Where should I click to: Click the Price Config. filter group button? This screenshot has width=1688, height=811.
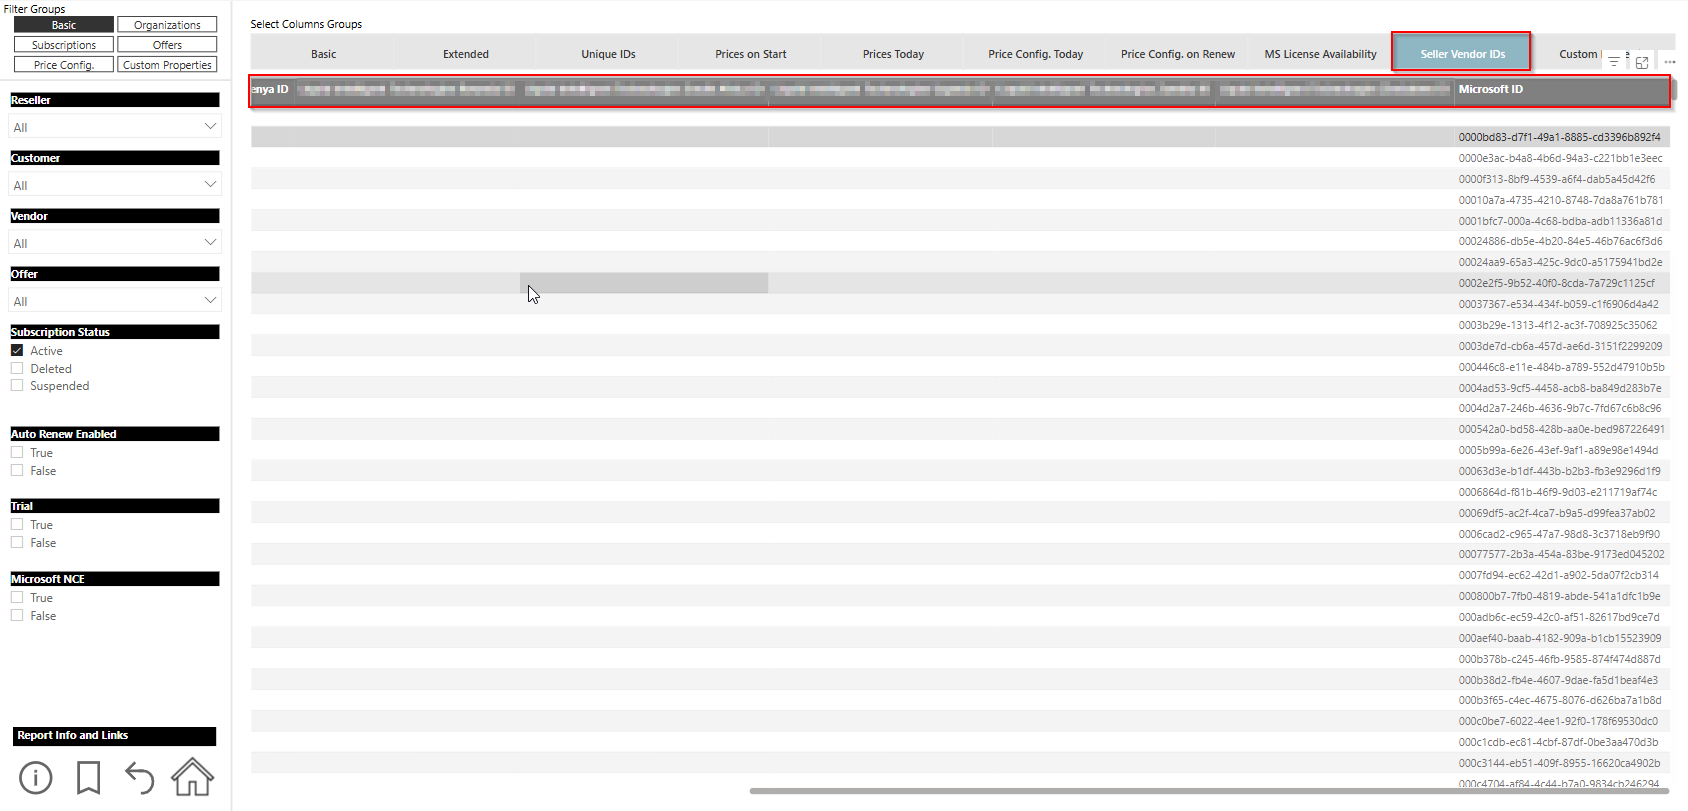coord(64,65)
